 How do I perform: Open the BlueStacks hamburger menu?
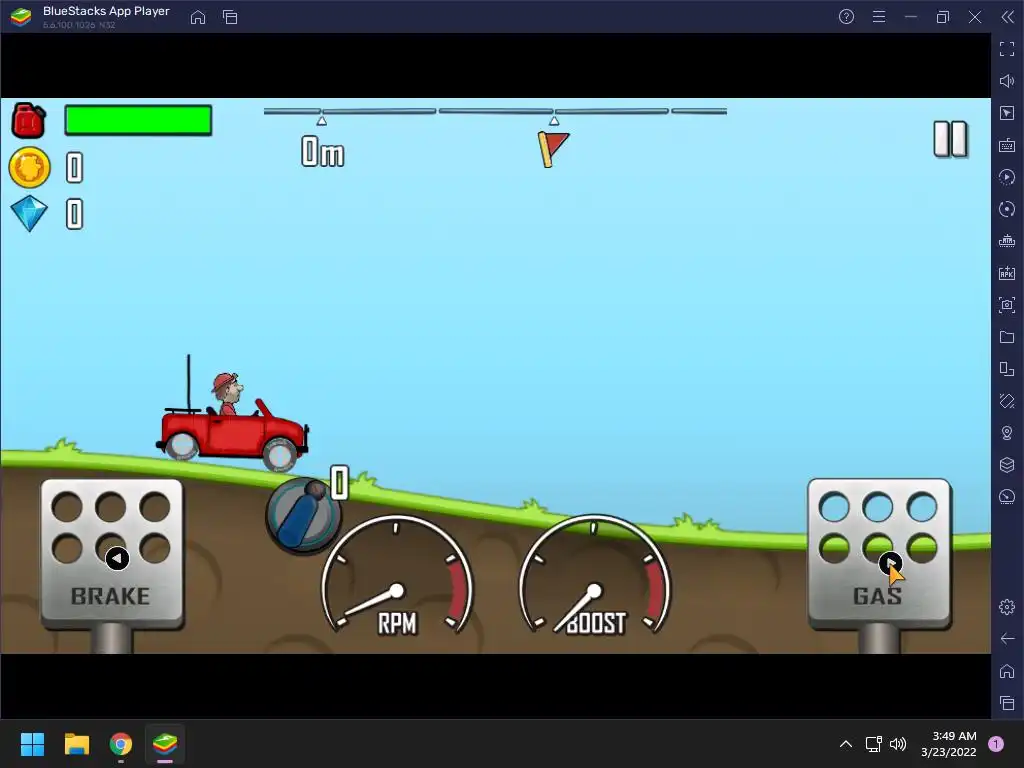(879, 17)
